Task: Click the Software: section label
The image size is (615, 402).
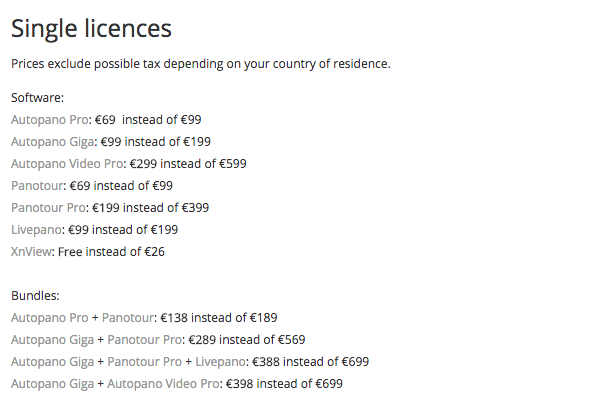Action: [x=37, y=98]
